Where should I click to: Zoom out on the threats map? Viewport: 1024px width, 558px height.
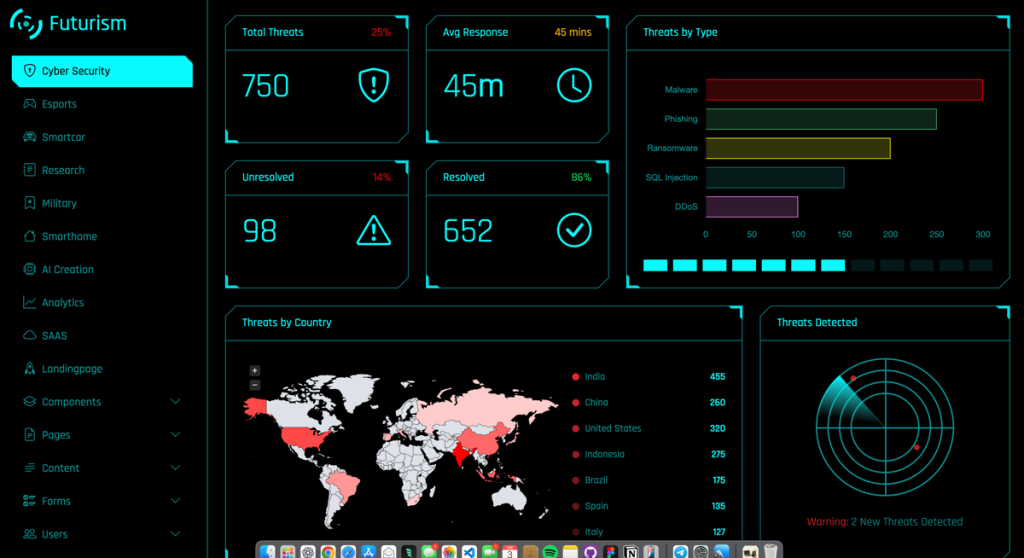pos(254,384)
